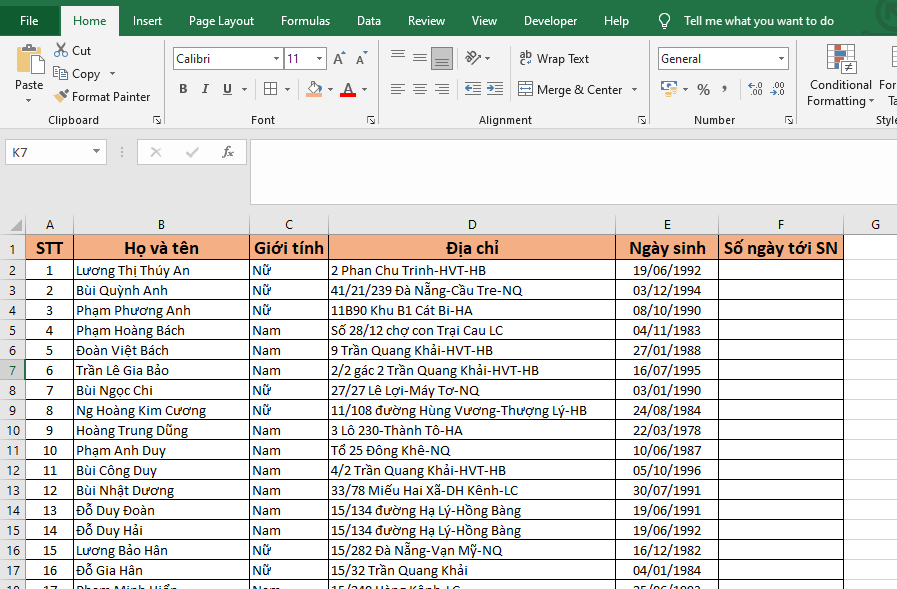Click the Insert Function fx icon

click(x=228, y=152)
